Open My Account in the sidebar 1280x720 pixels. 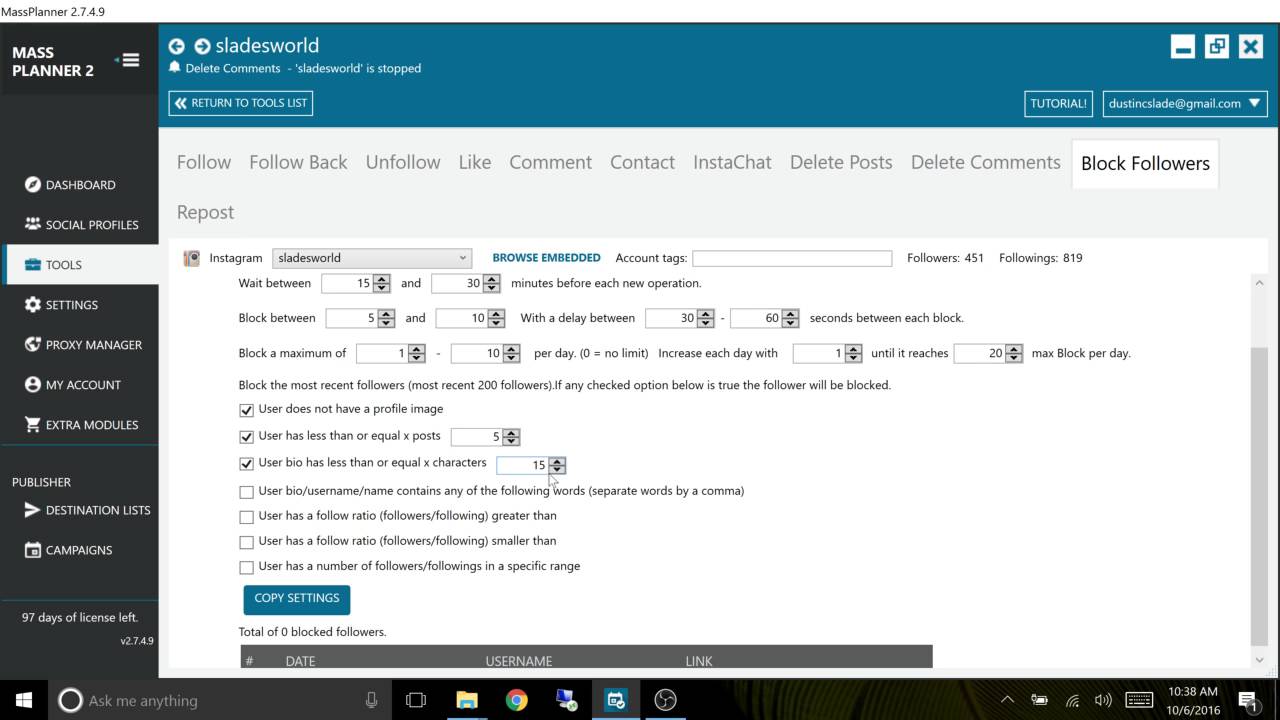(x=72, y=385)
